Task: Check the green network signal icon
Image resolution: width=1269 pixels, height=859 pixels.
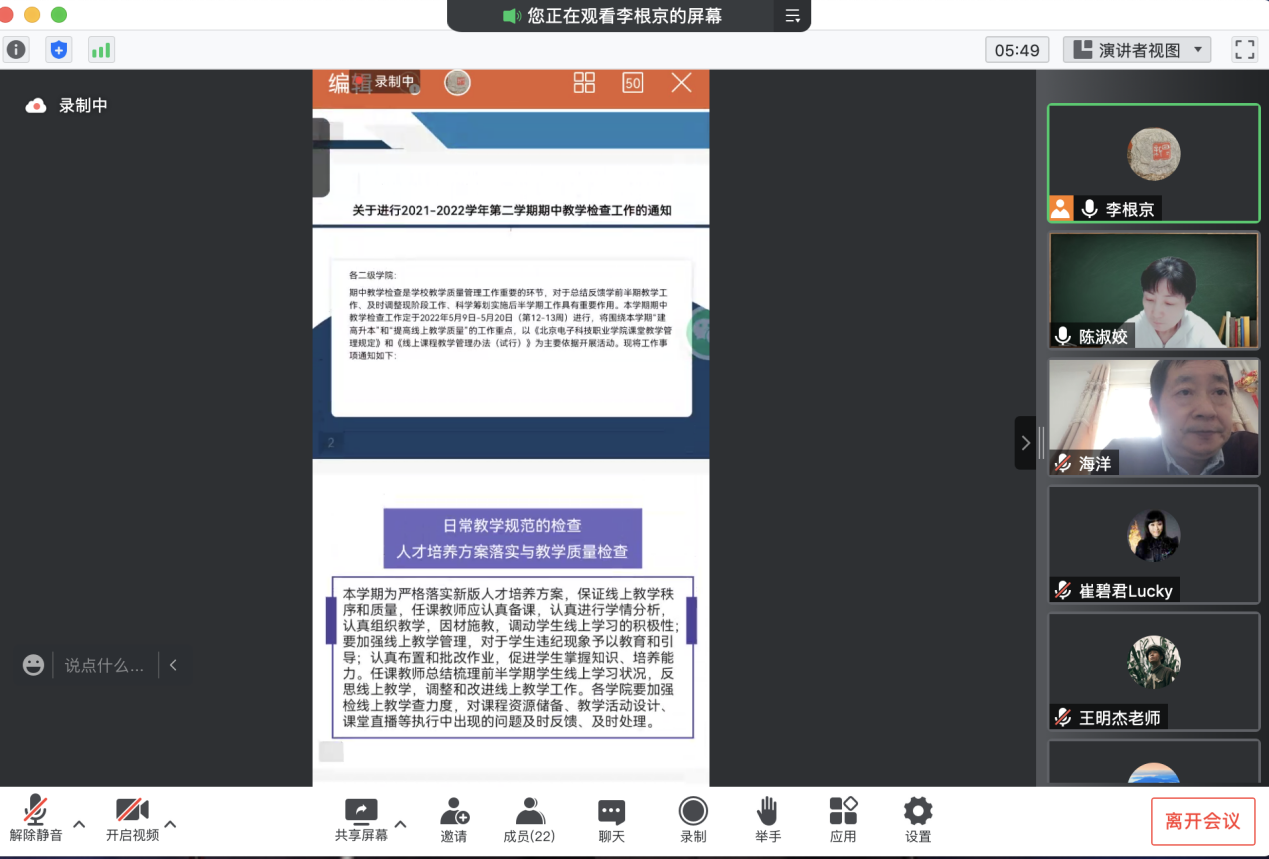Action: point(101,49)
